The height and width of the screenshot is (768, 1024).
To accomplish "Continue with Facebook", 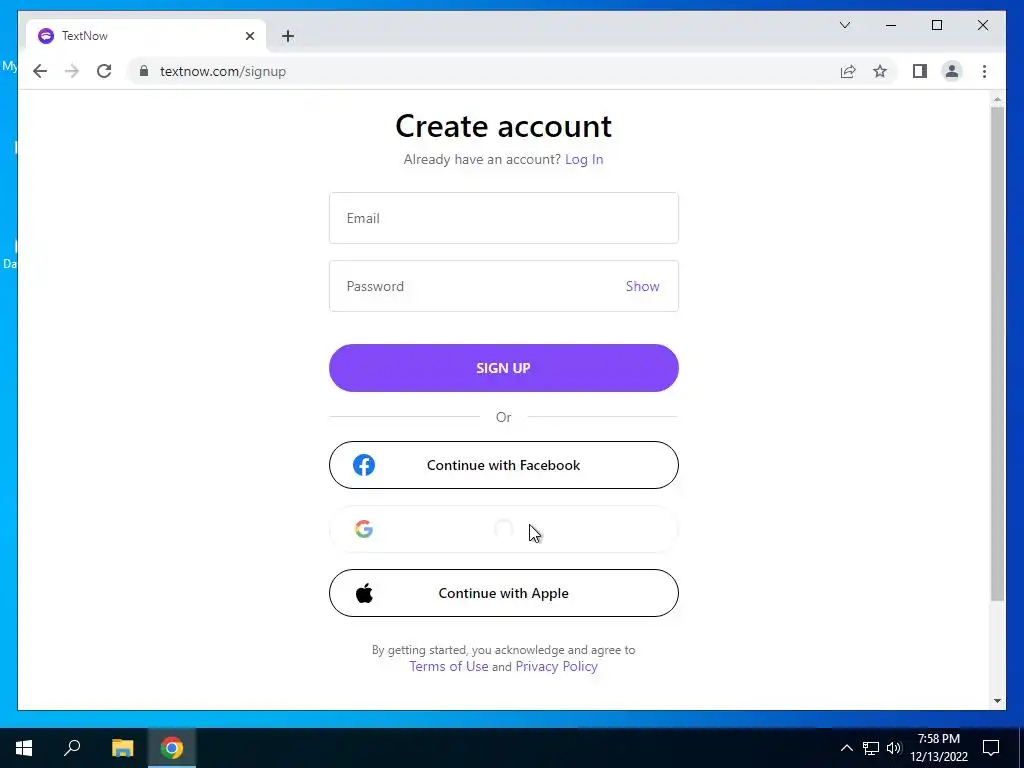I will pyautogui.click(x=504, y=465).
